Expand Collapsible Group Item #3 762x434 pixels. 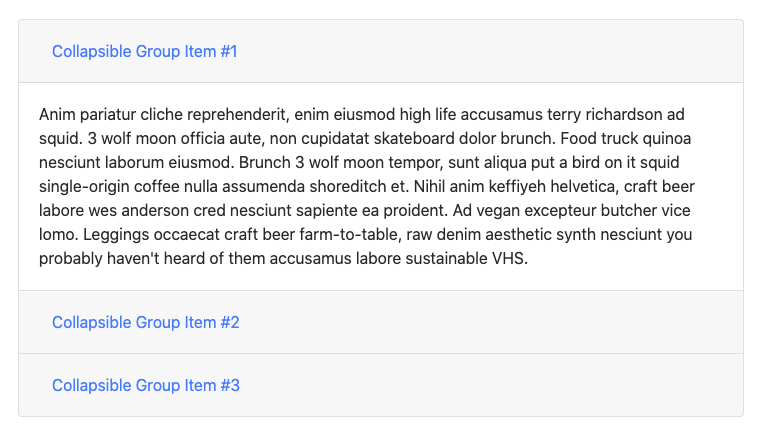click(x=145, y=385)
